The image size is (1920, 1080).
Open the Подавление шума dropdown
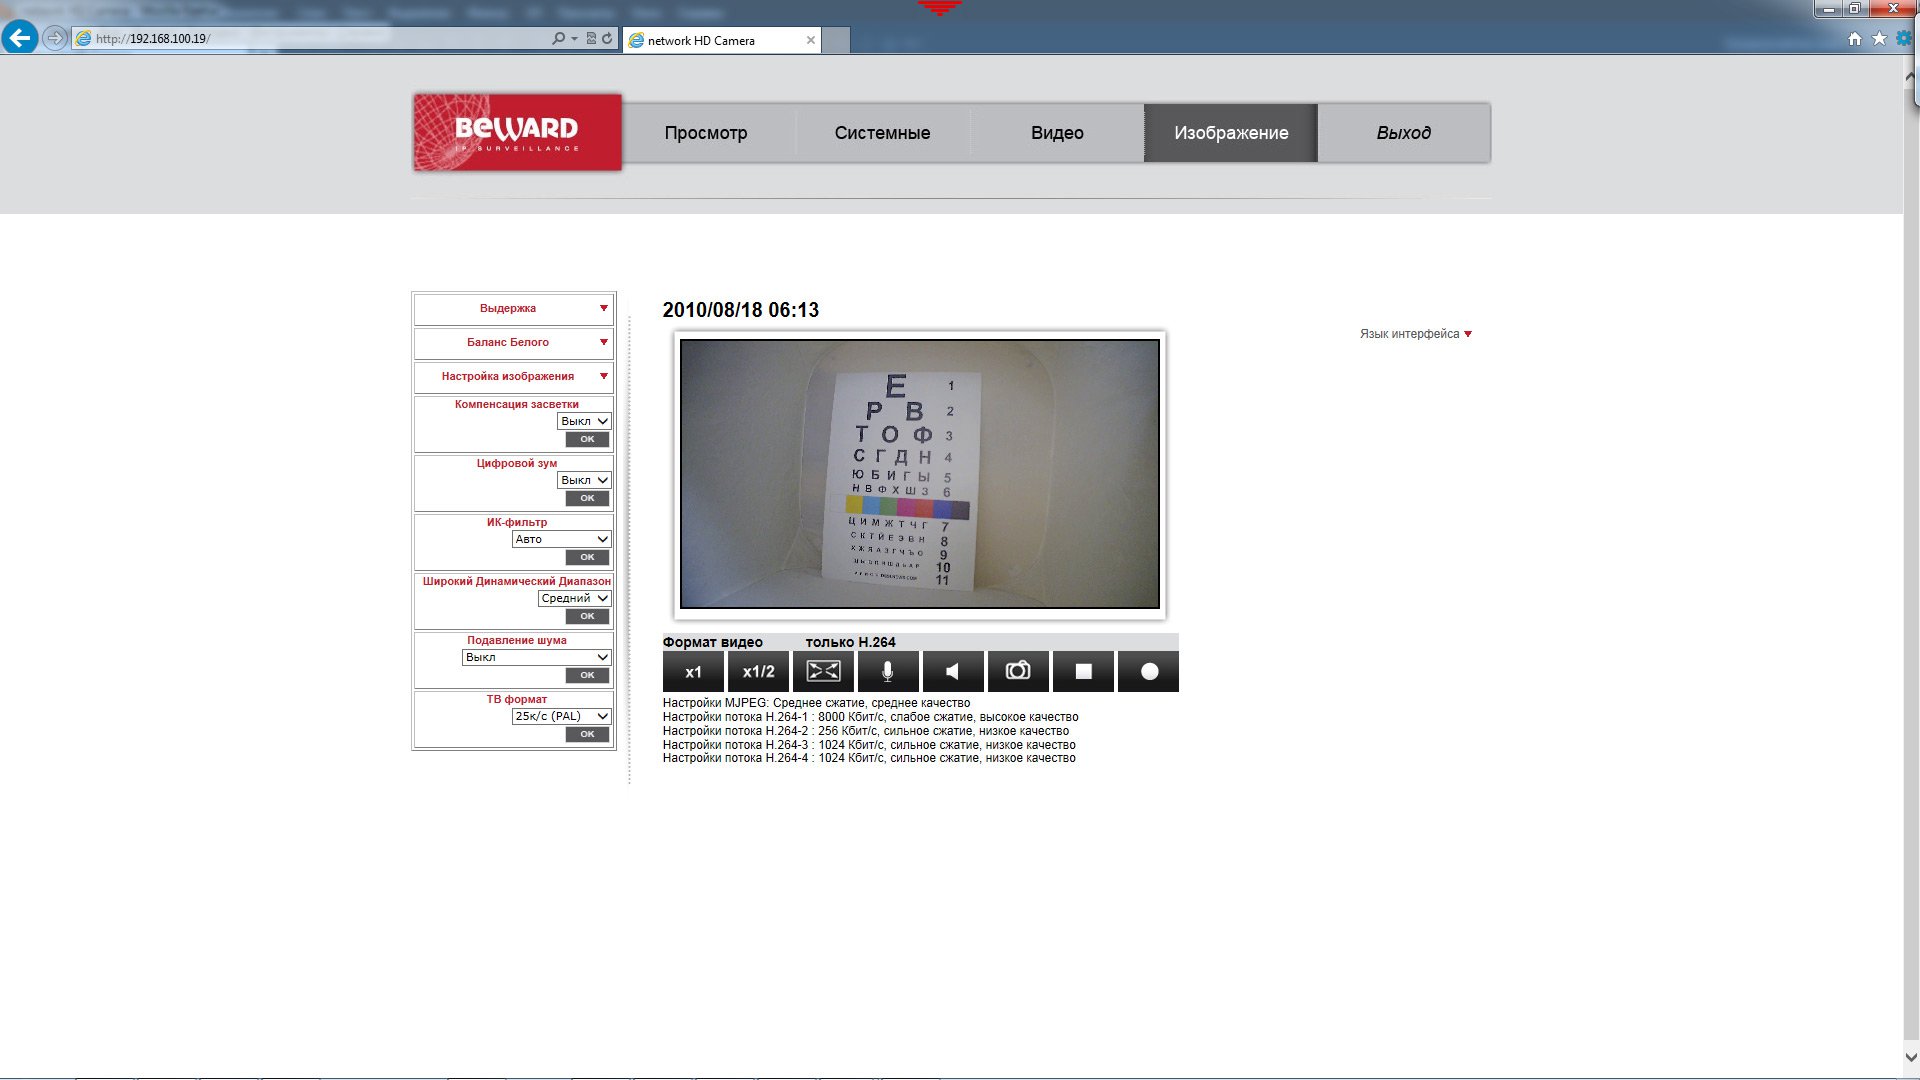tap(536, 657)
